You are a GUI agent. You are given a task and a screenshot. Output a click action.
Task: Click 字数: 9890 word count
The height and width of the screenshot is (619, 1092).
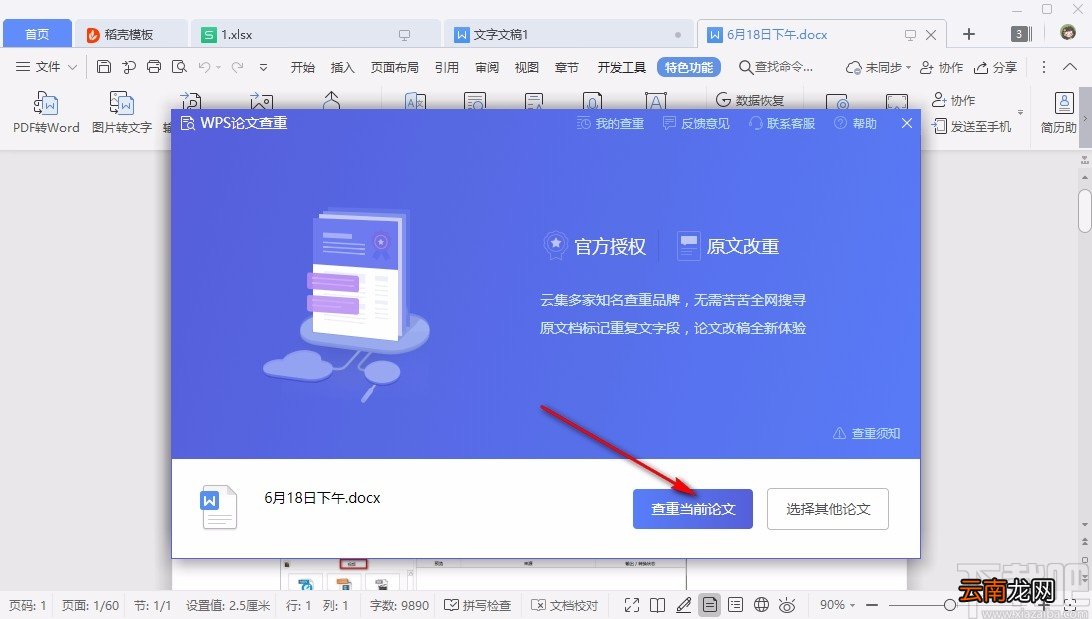(x=399, y=605)
